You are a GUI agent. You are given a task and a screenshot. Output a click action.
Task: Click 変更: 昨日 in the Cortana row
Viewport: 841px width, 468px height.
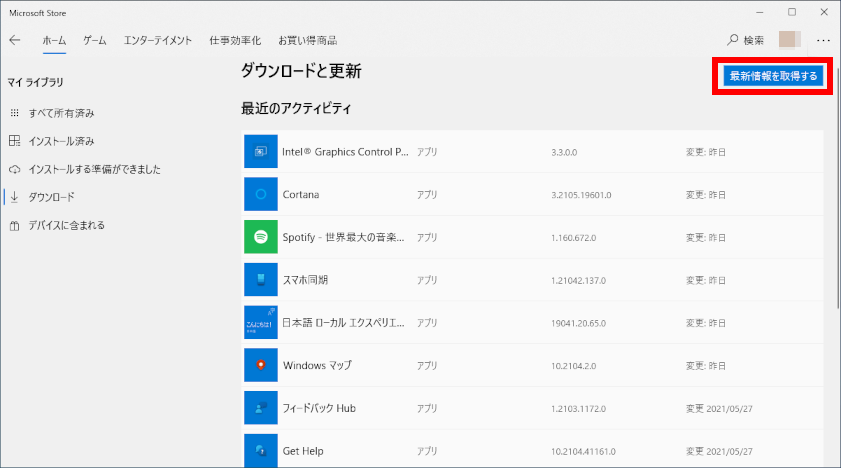[x=705, y=195]
